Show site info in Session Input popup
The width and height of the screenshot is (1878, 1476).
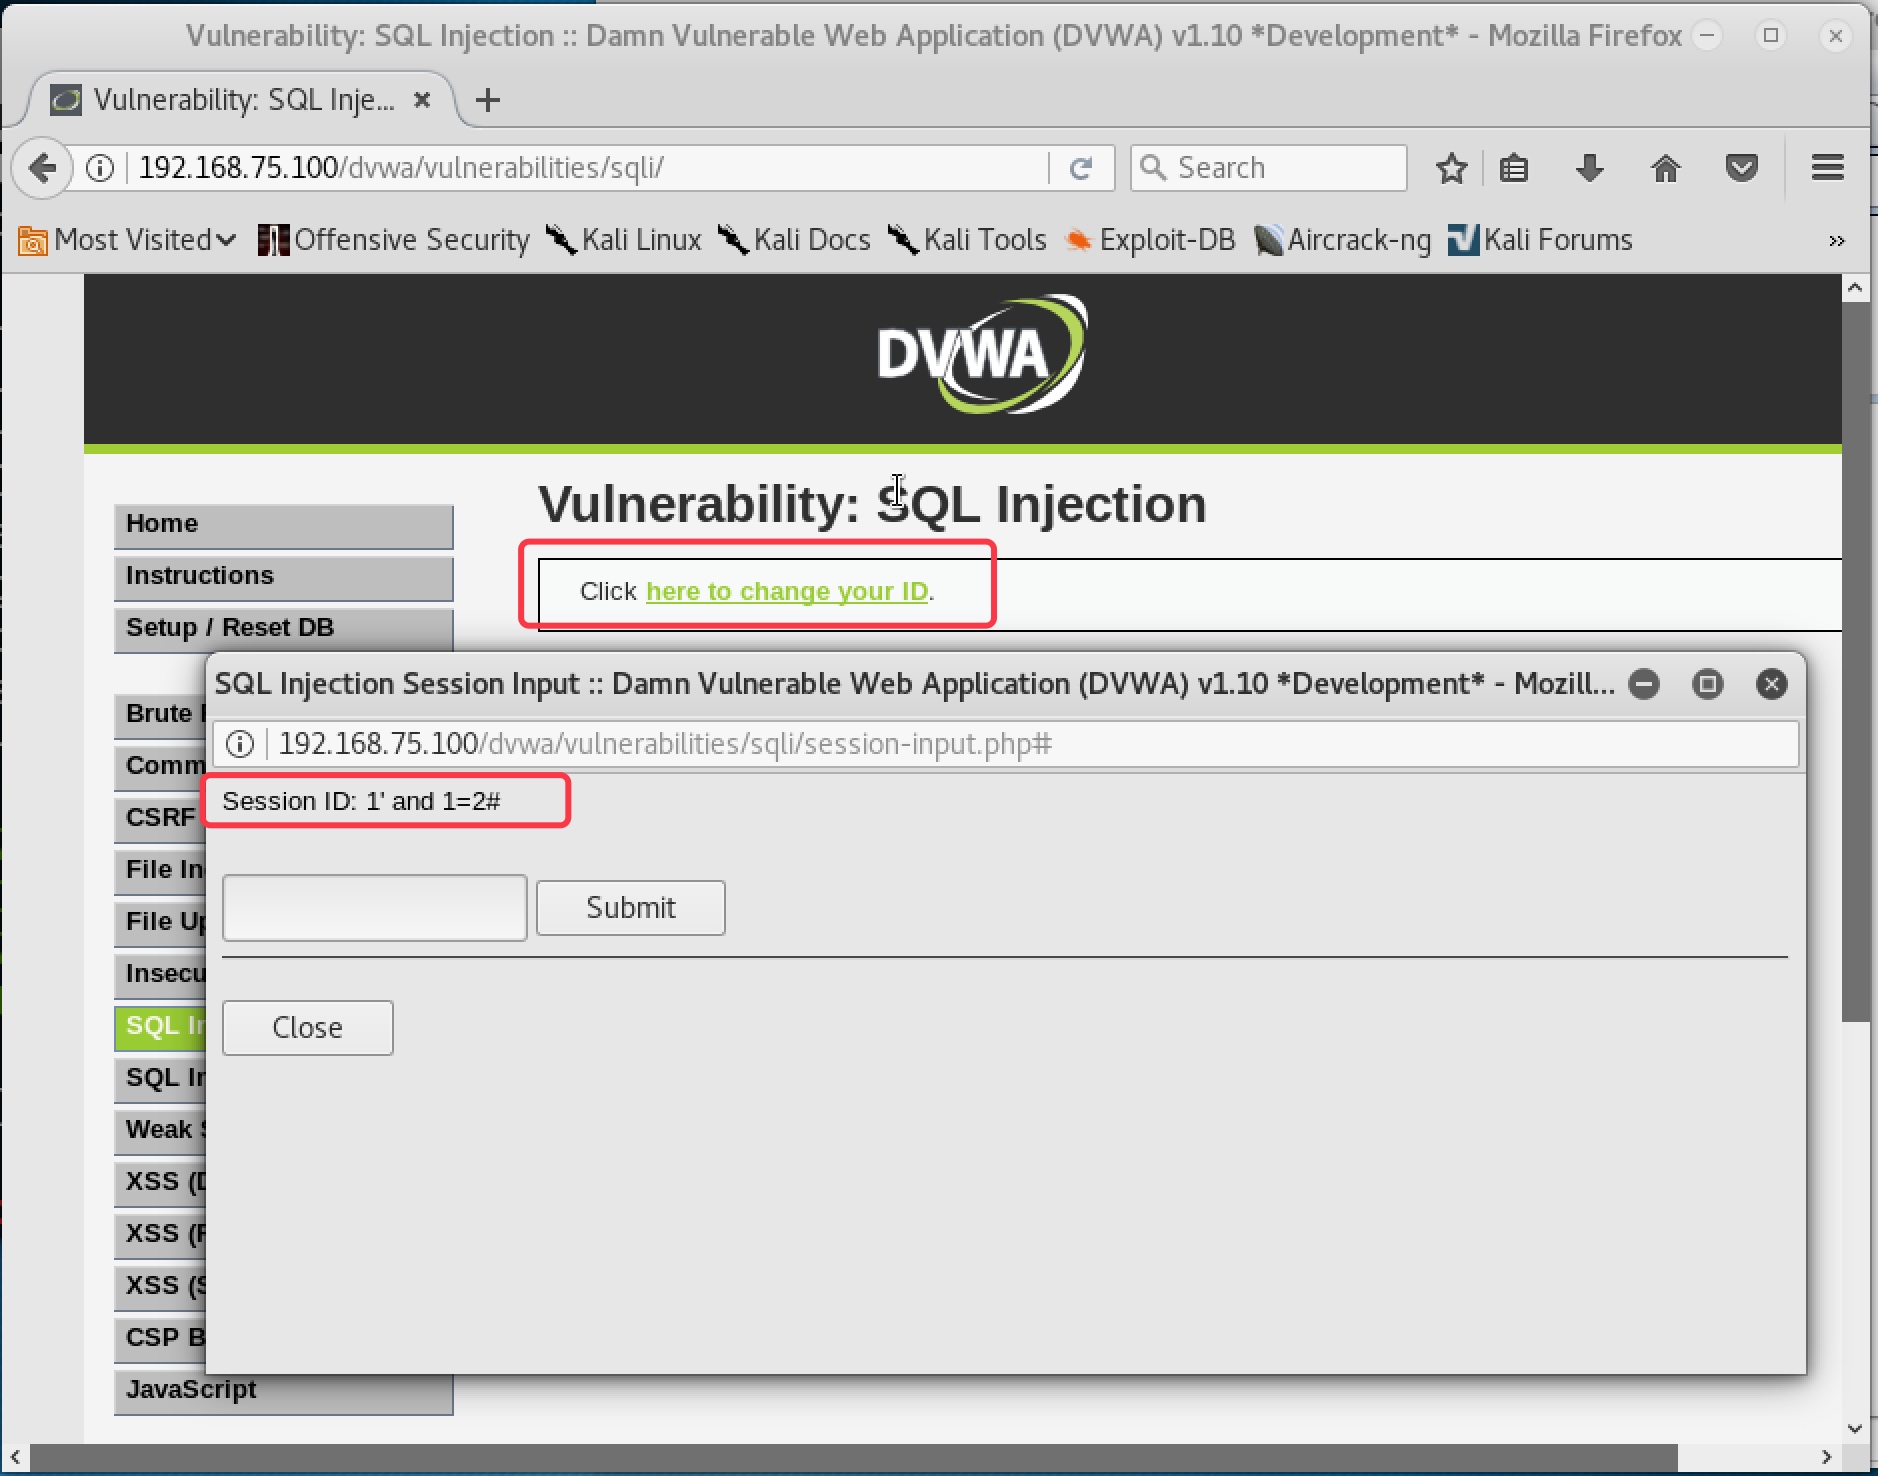tap(240, 743)
